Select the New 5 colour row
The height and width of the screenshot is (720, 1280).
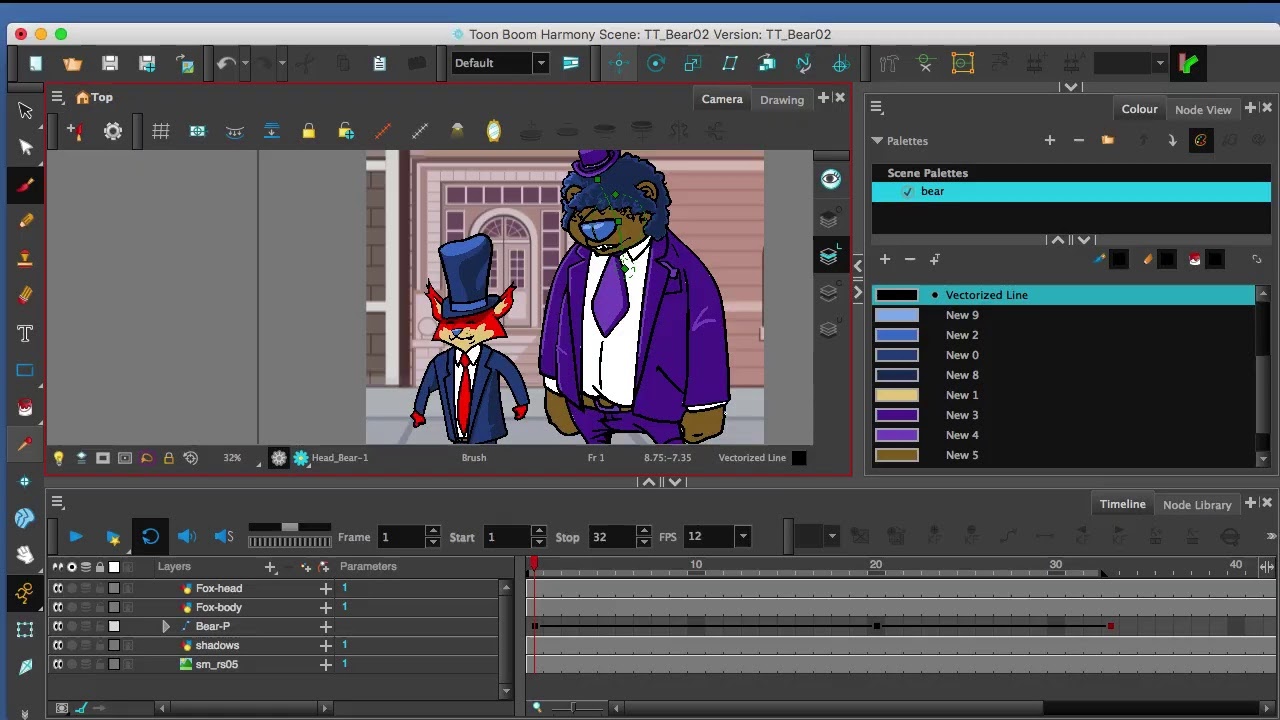point(1064,455)
